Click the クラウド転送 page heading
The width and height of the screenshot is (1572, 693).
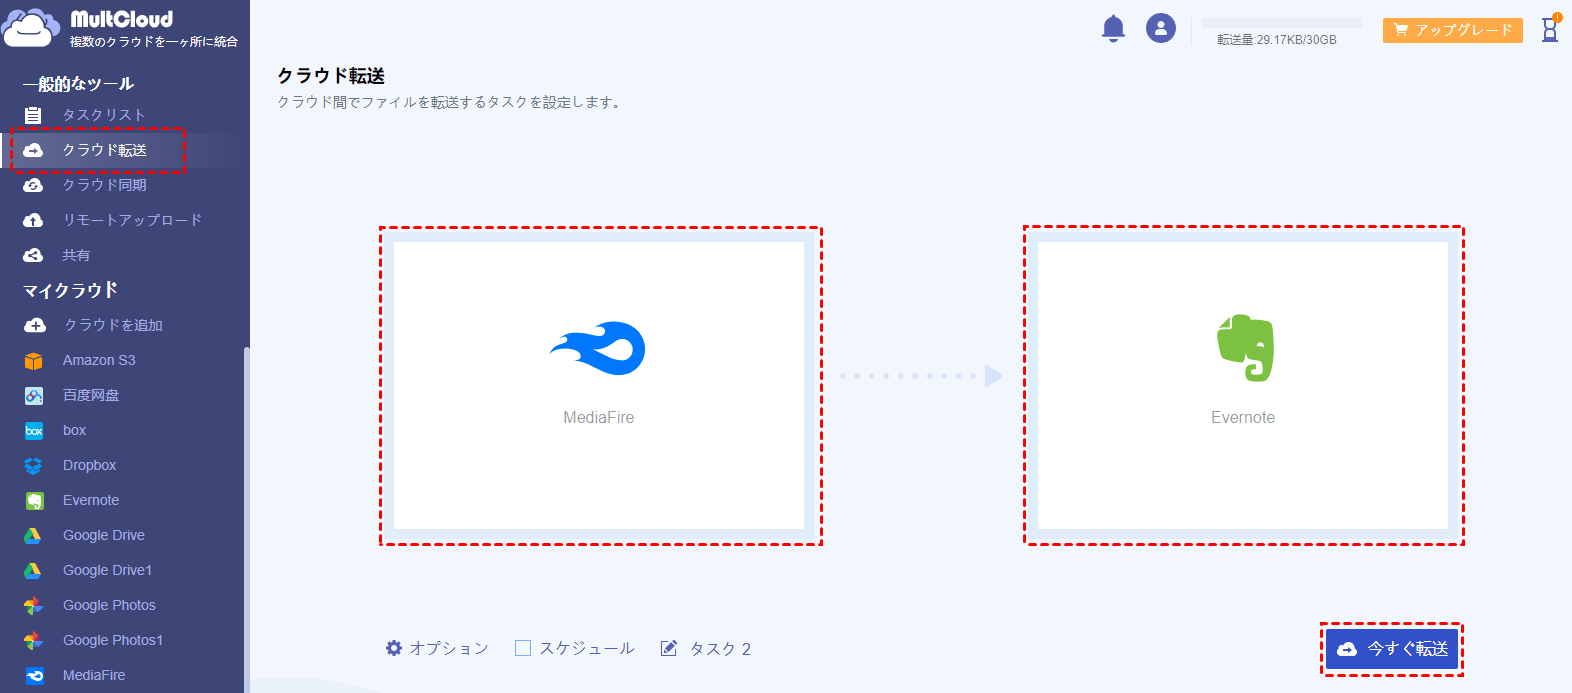click(x=331, y=76)
